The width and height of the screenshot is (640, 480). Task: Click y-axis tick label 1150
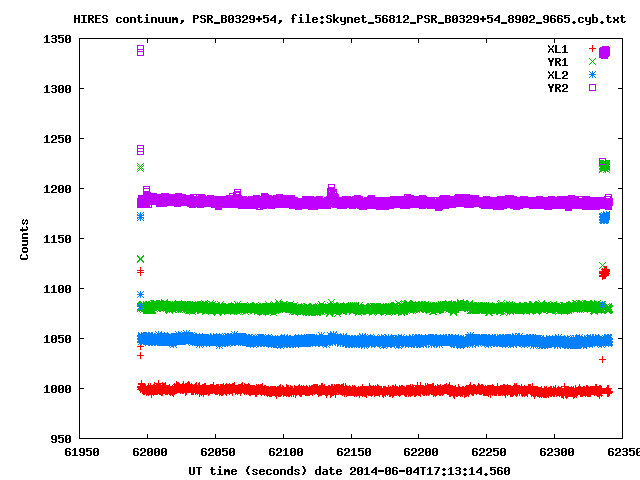click(x=57, y=239)
